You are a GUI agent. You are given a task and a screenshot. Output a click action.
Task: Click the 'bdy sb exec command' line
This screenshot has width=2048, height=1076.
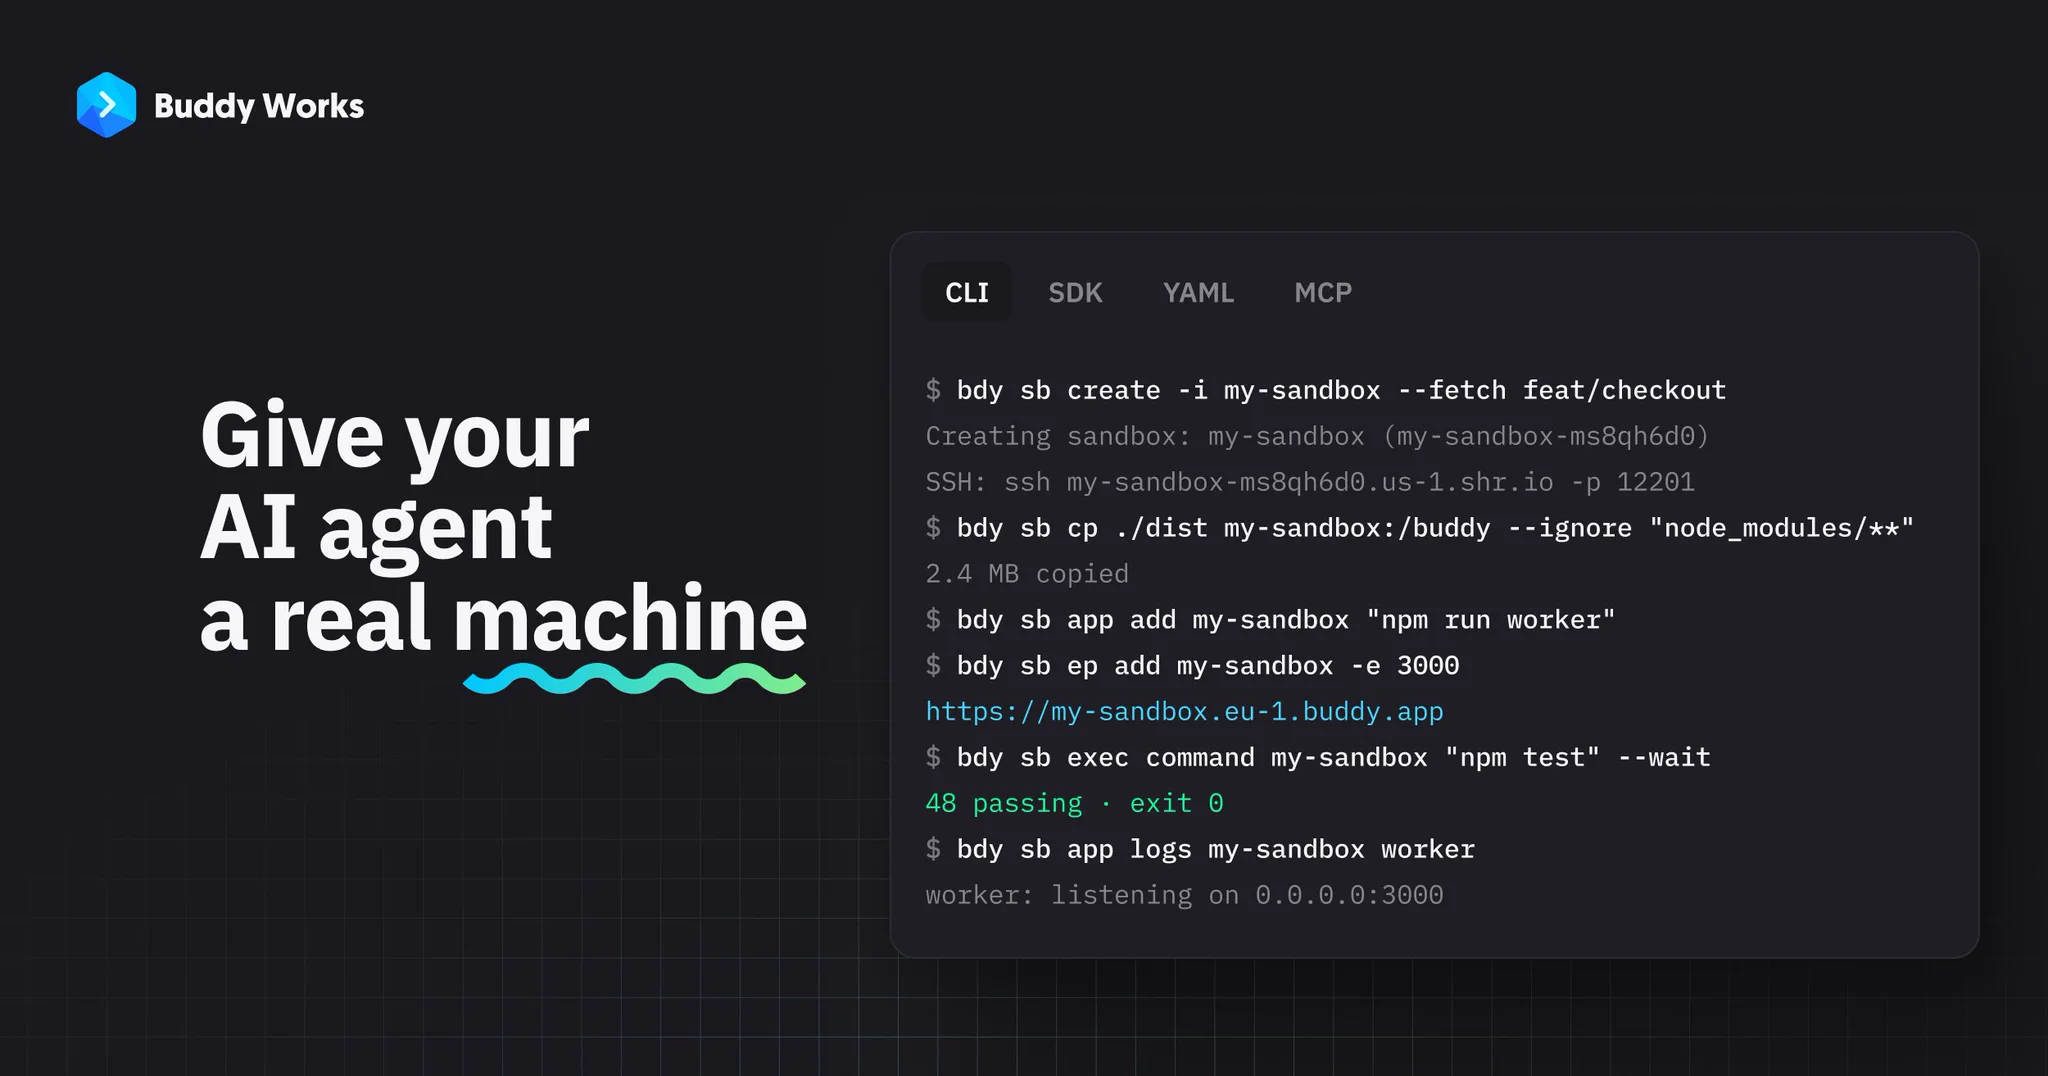tap(1318, 758)
